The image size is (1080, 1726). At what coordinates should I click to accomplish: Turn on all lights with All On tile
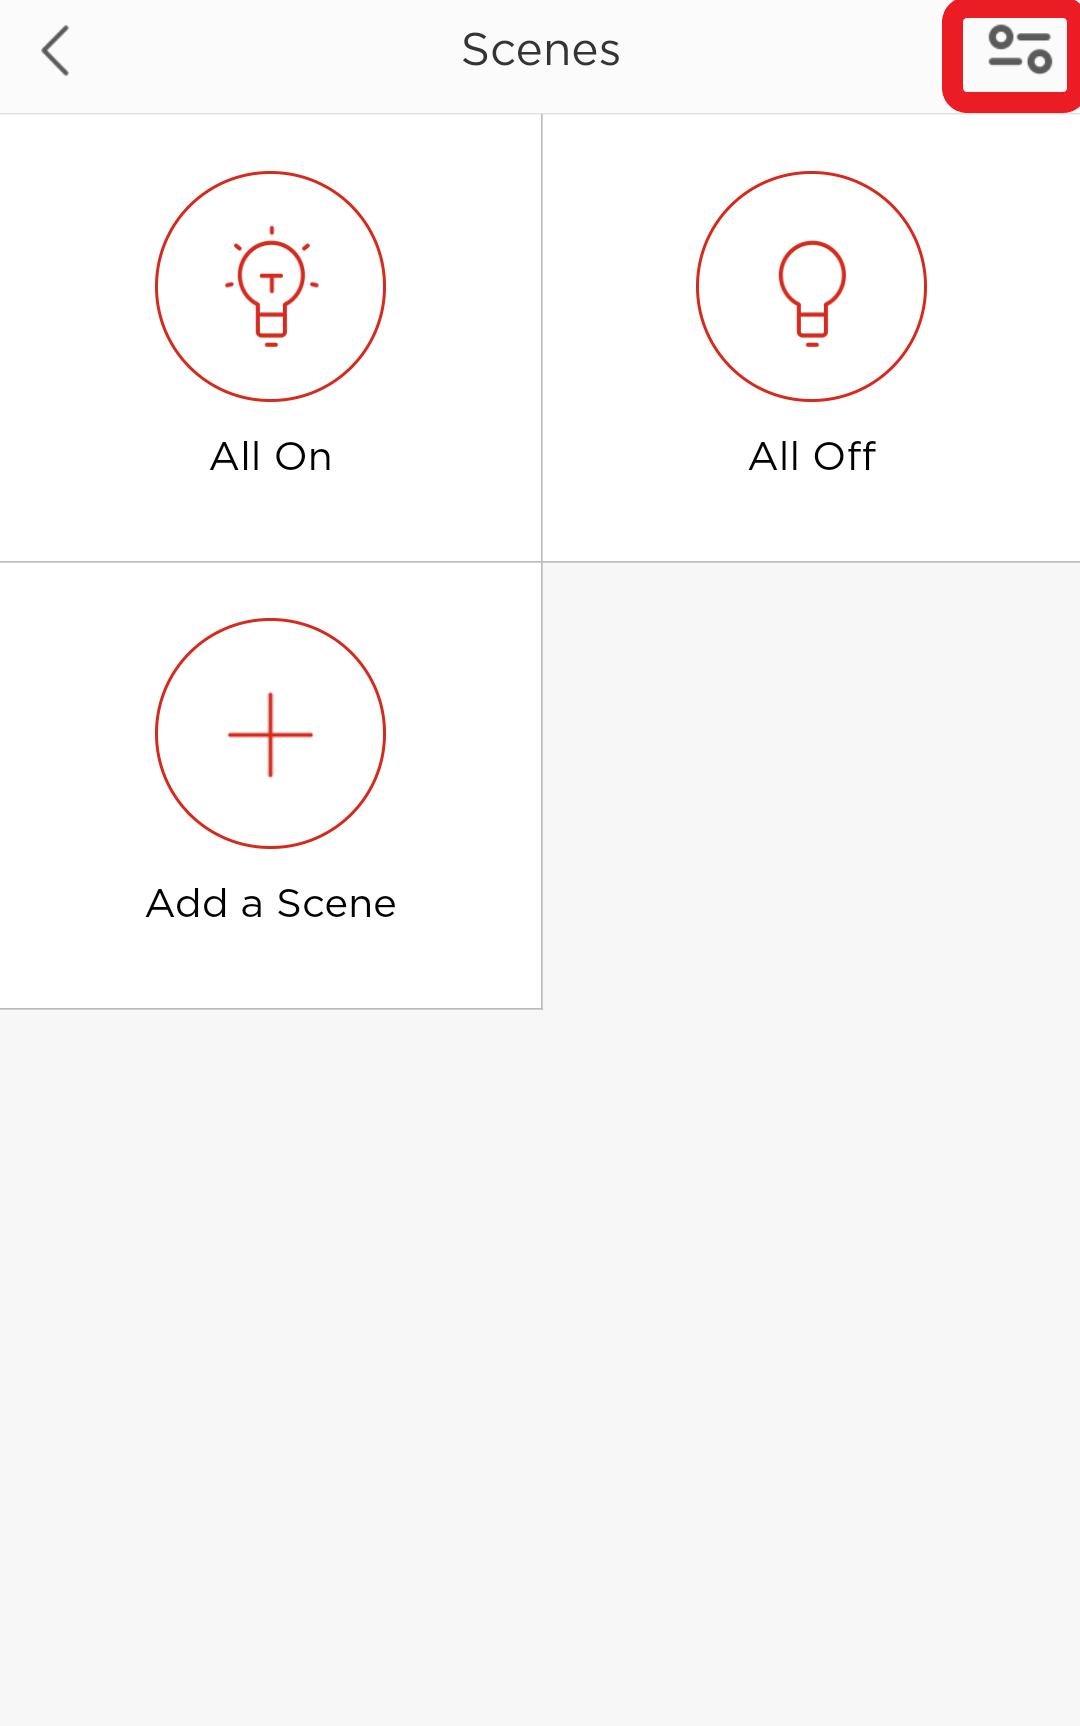[x=270, y=338]
